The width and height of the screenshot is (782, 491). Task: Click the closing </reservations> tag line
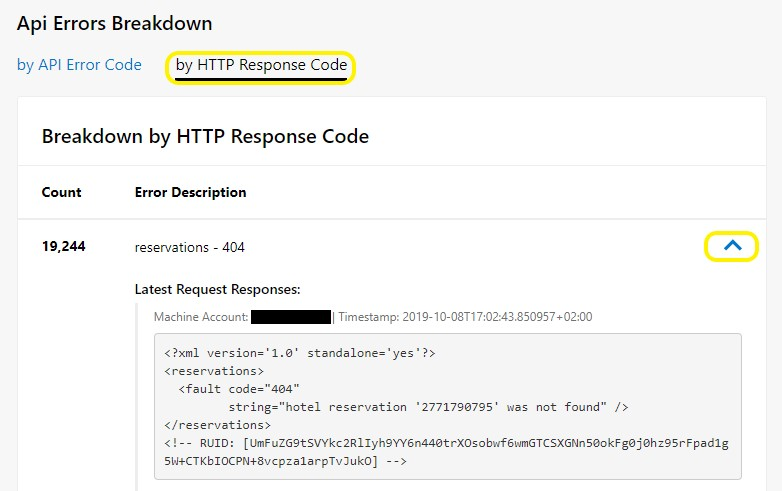tap(217, 425)
